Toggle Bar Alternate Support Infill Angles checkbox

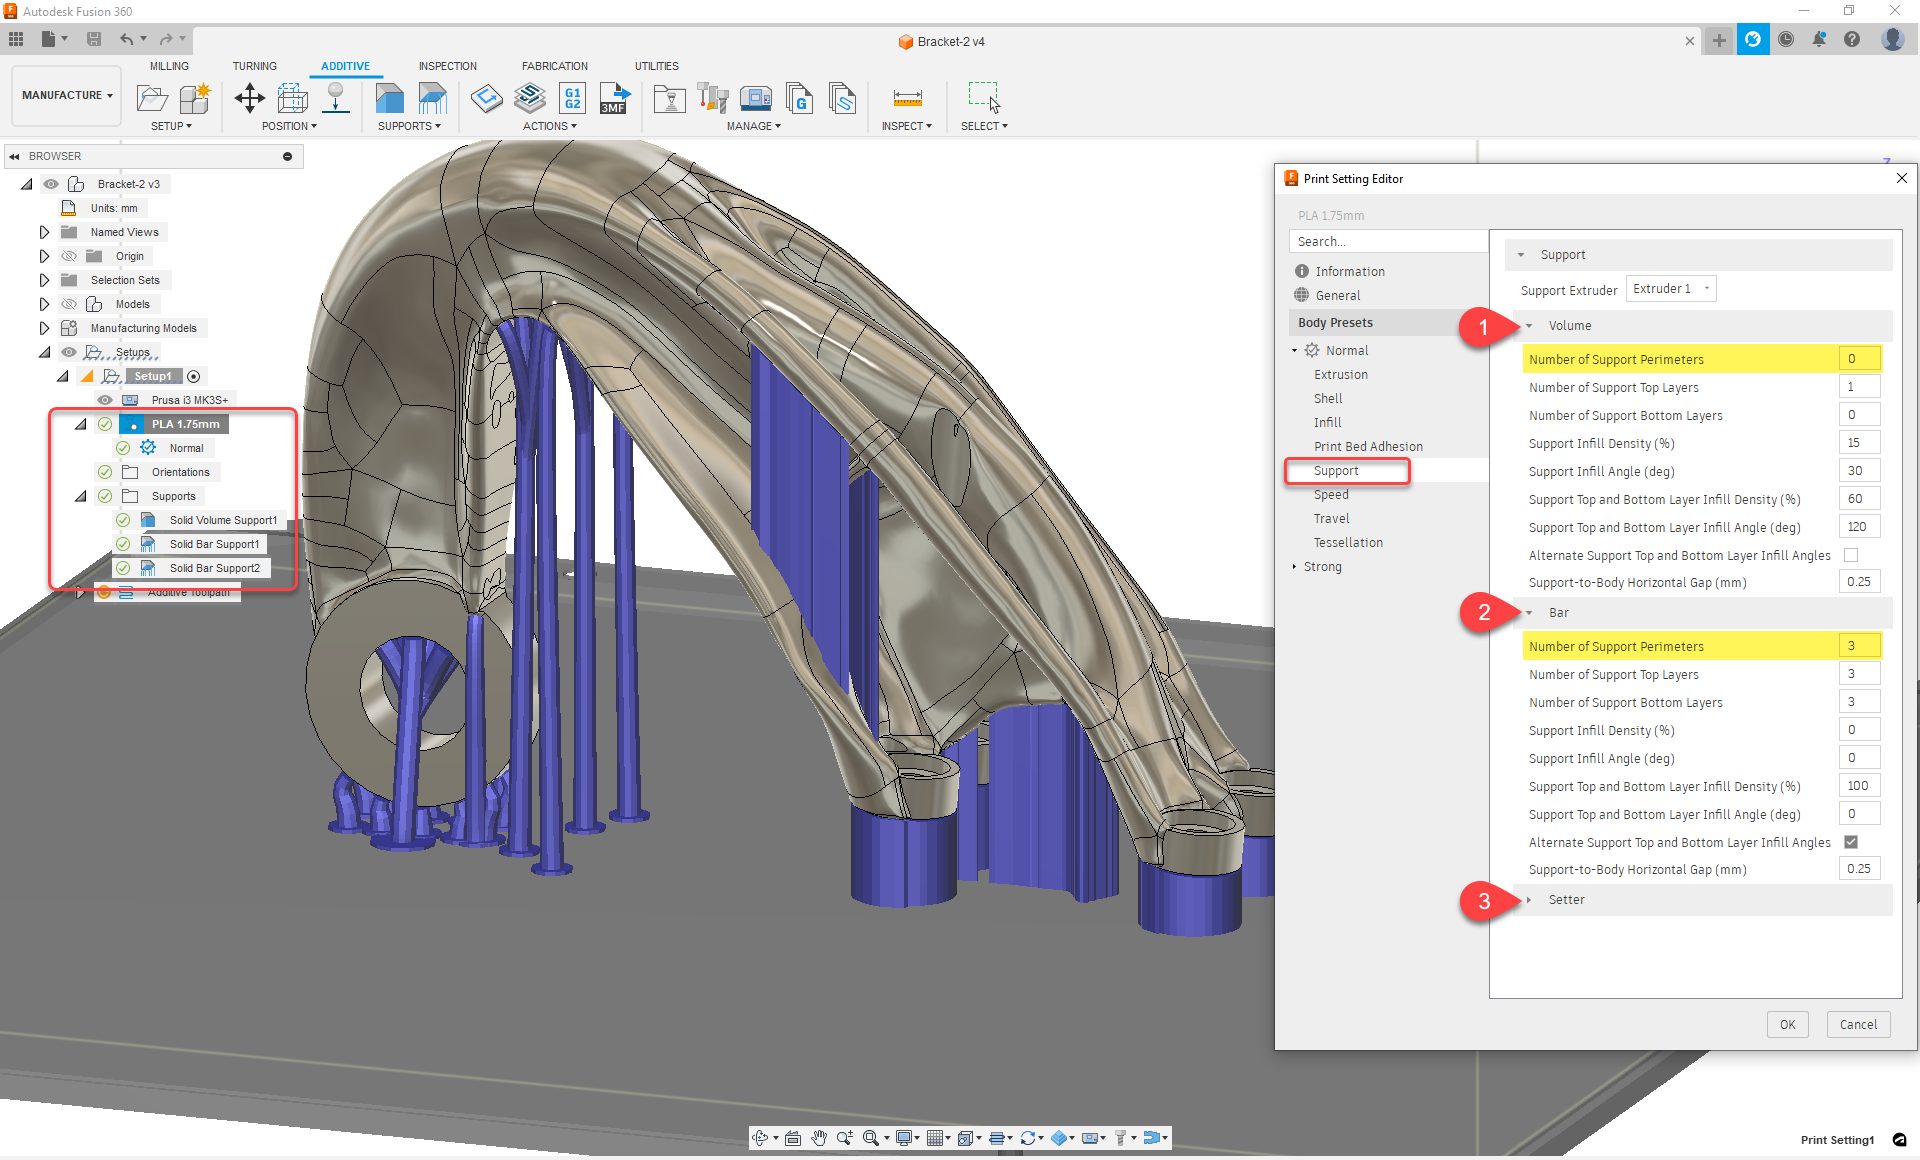(x=1851, y=842)
